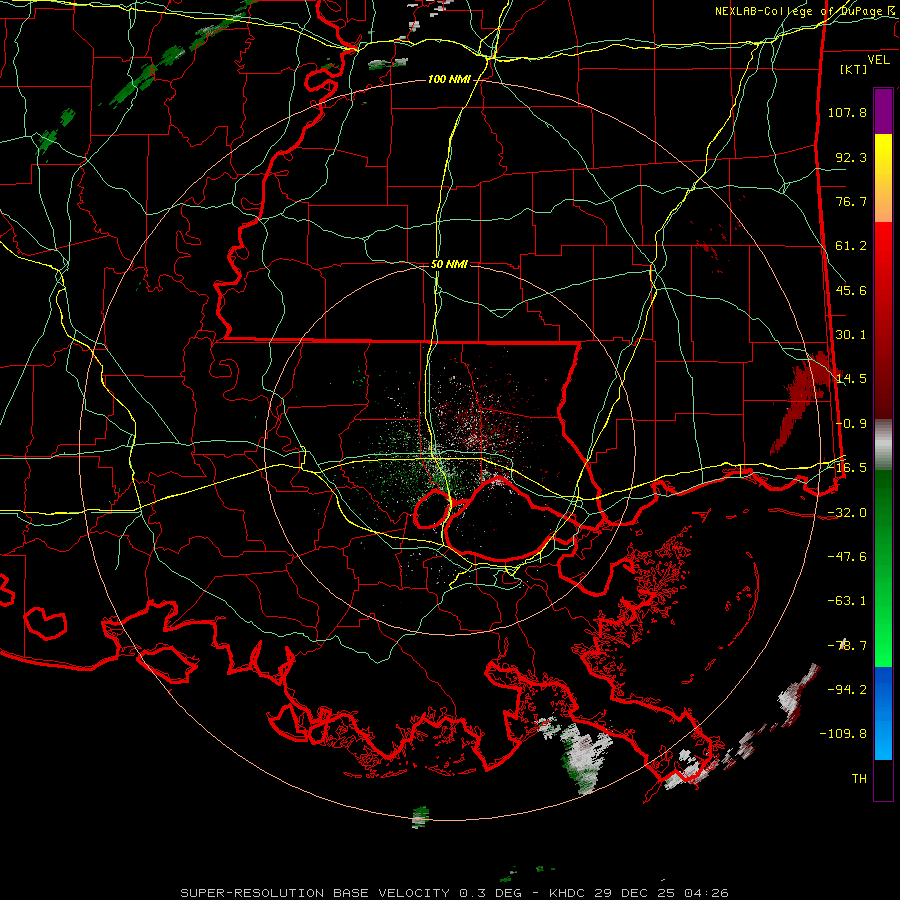This screenshot has width=900, height=900.
Task: Click the 30.1 velocity scale value
Action: tap(851, 335)
